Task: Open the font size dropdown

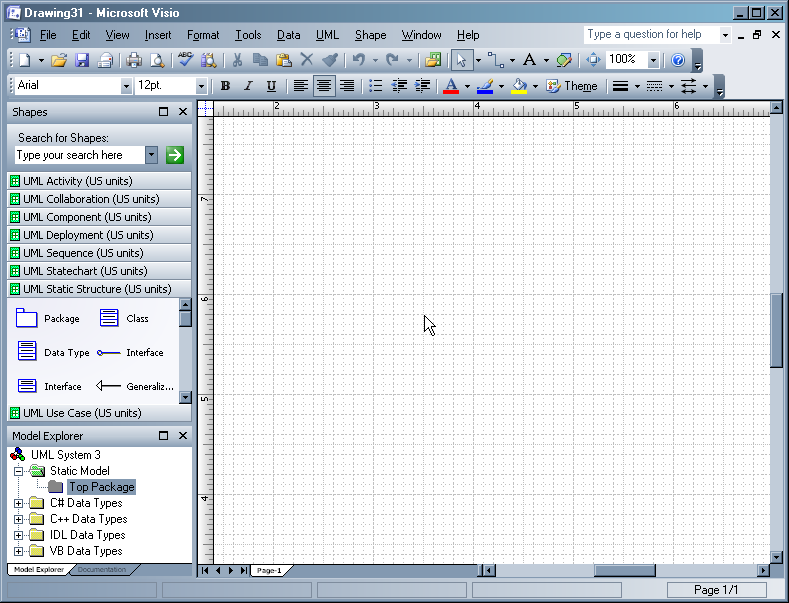Action: click(x=201, y=86)
